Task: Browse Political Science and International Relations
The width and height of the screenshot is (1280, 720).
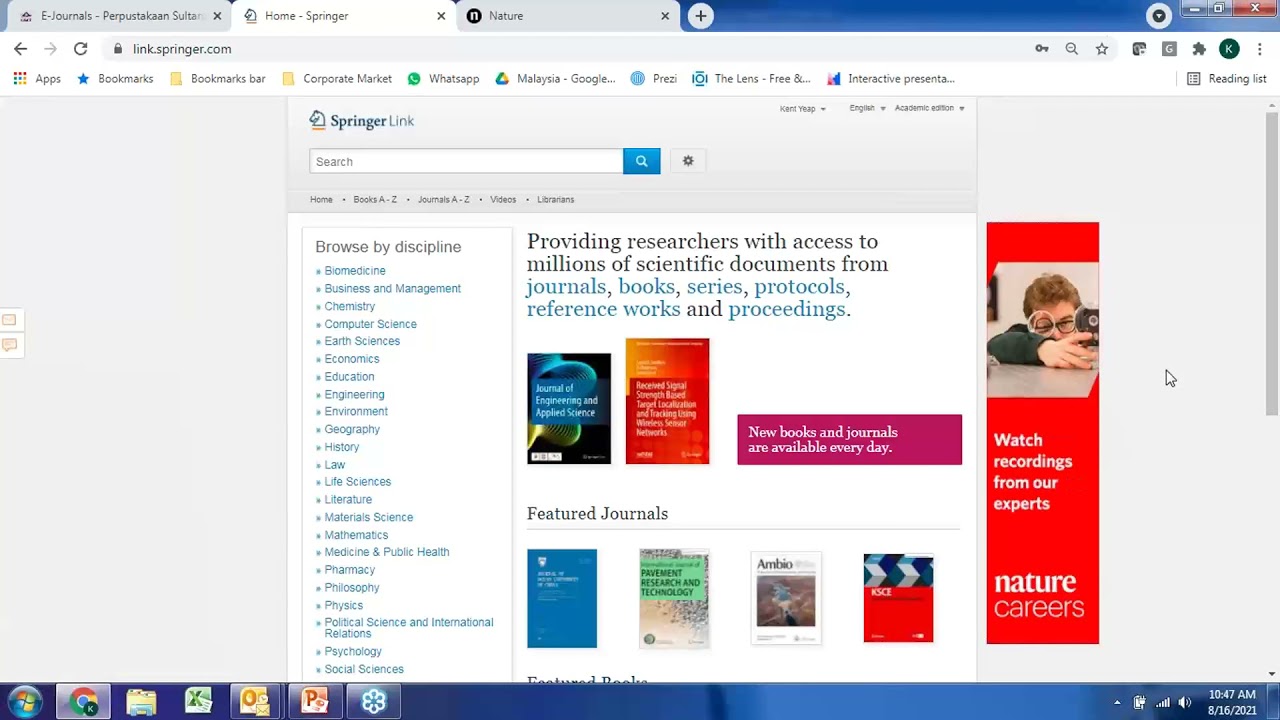Action: pos(408,628)
